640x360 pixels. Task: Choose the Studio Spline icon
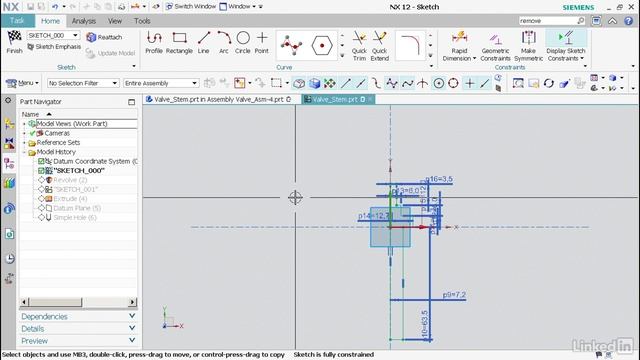291,45
